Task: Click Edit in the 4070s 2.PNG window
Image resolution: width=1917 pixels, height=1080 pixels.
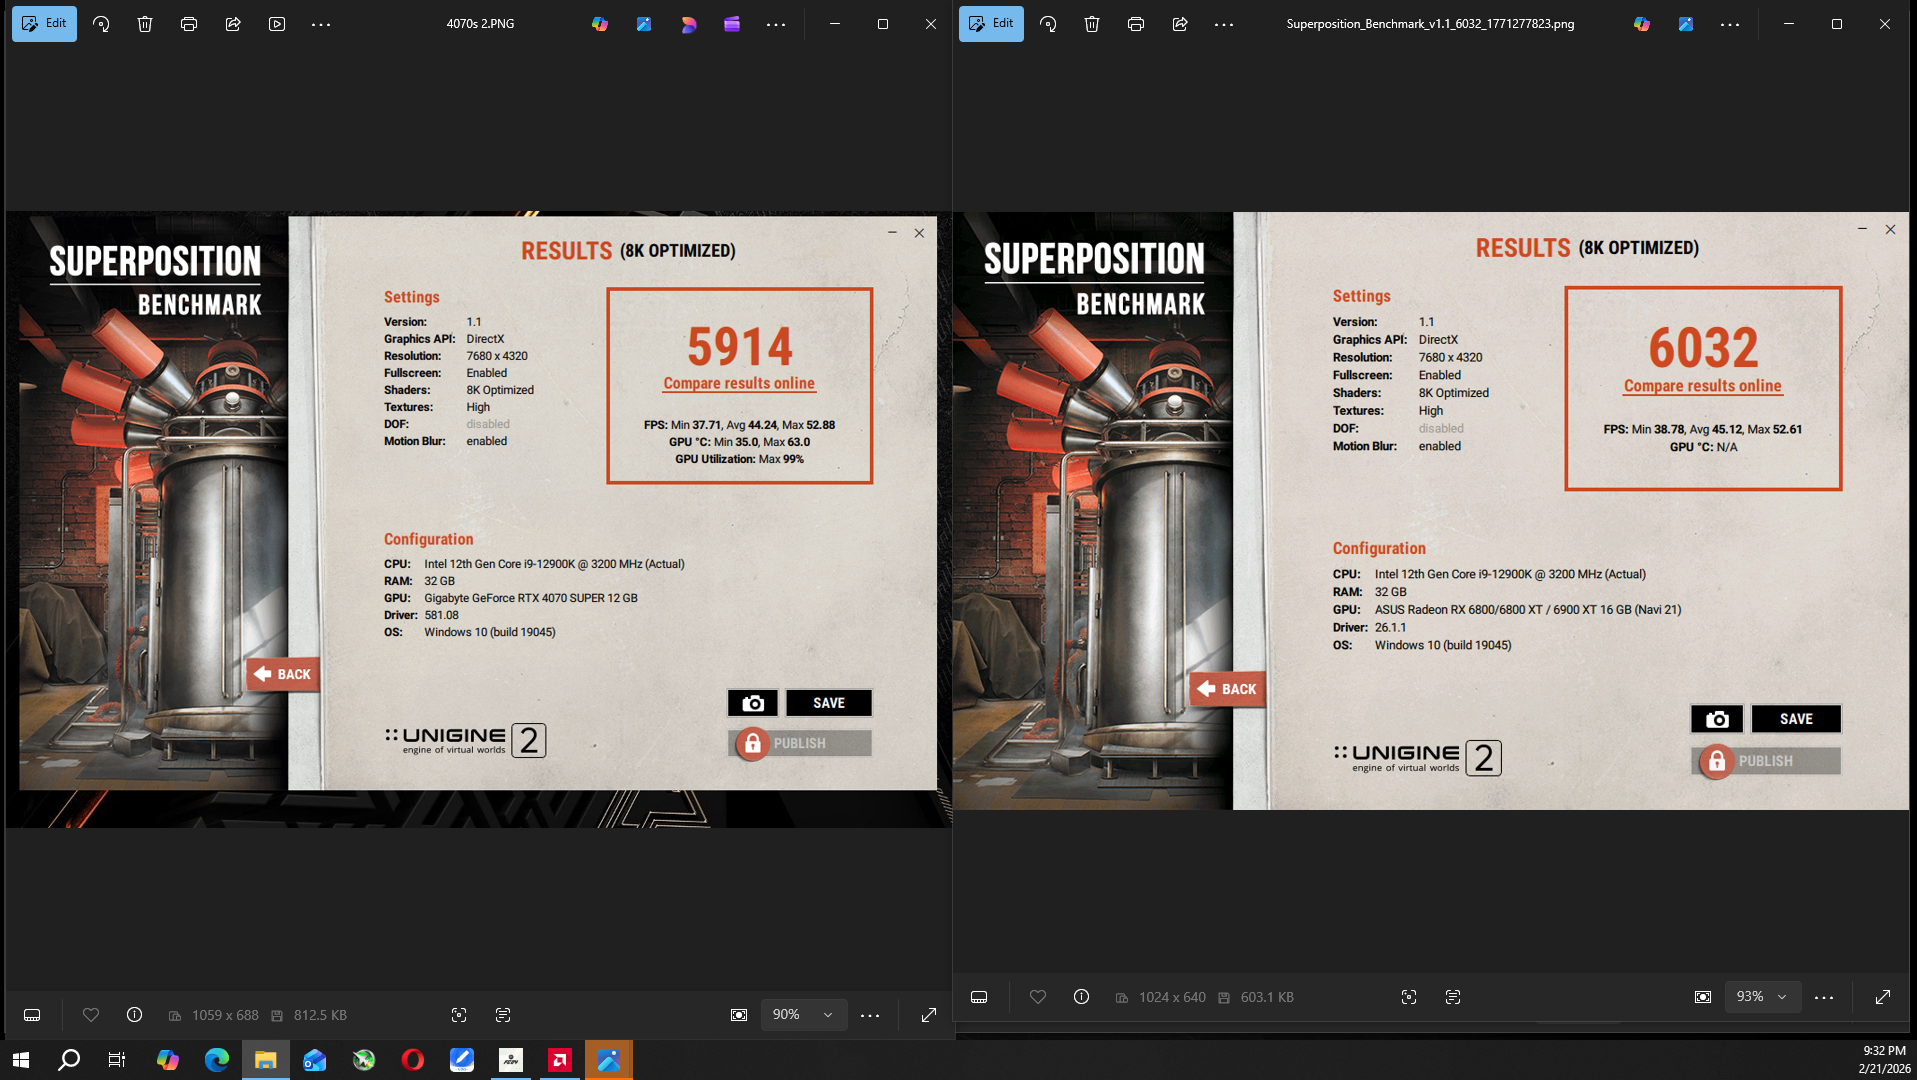Action: (x=44, y=24)
